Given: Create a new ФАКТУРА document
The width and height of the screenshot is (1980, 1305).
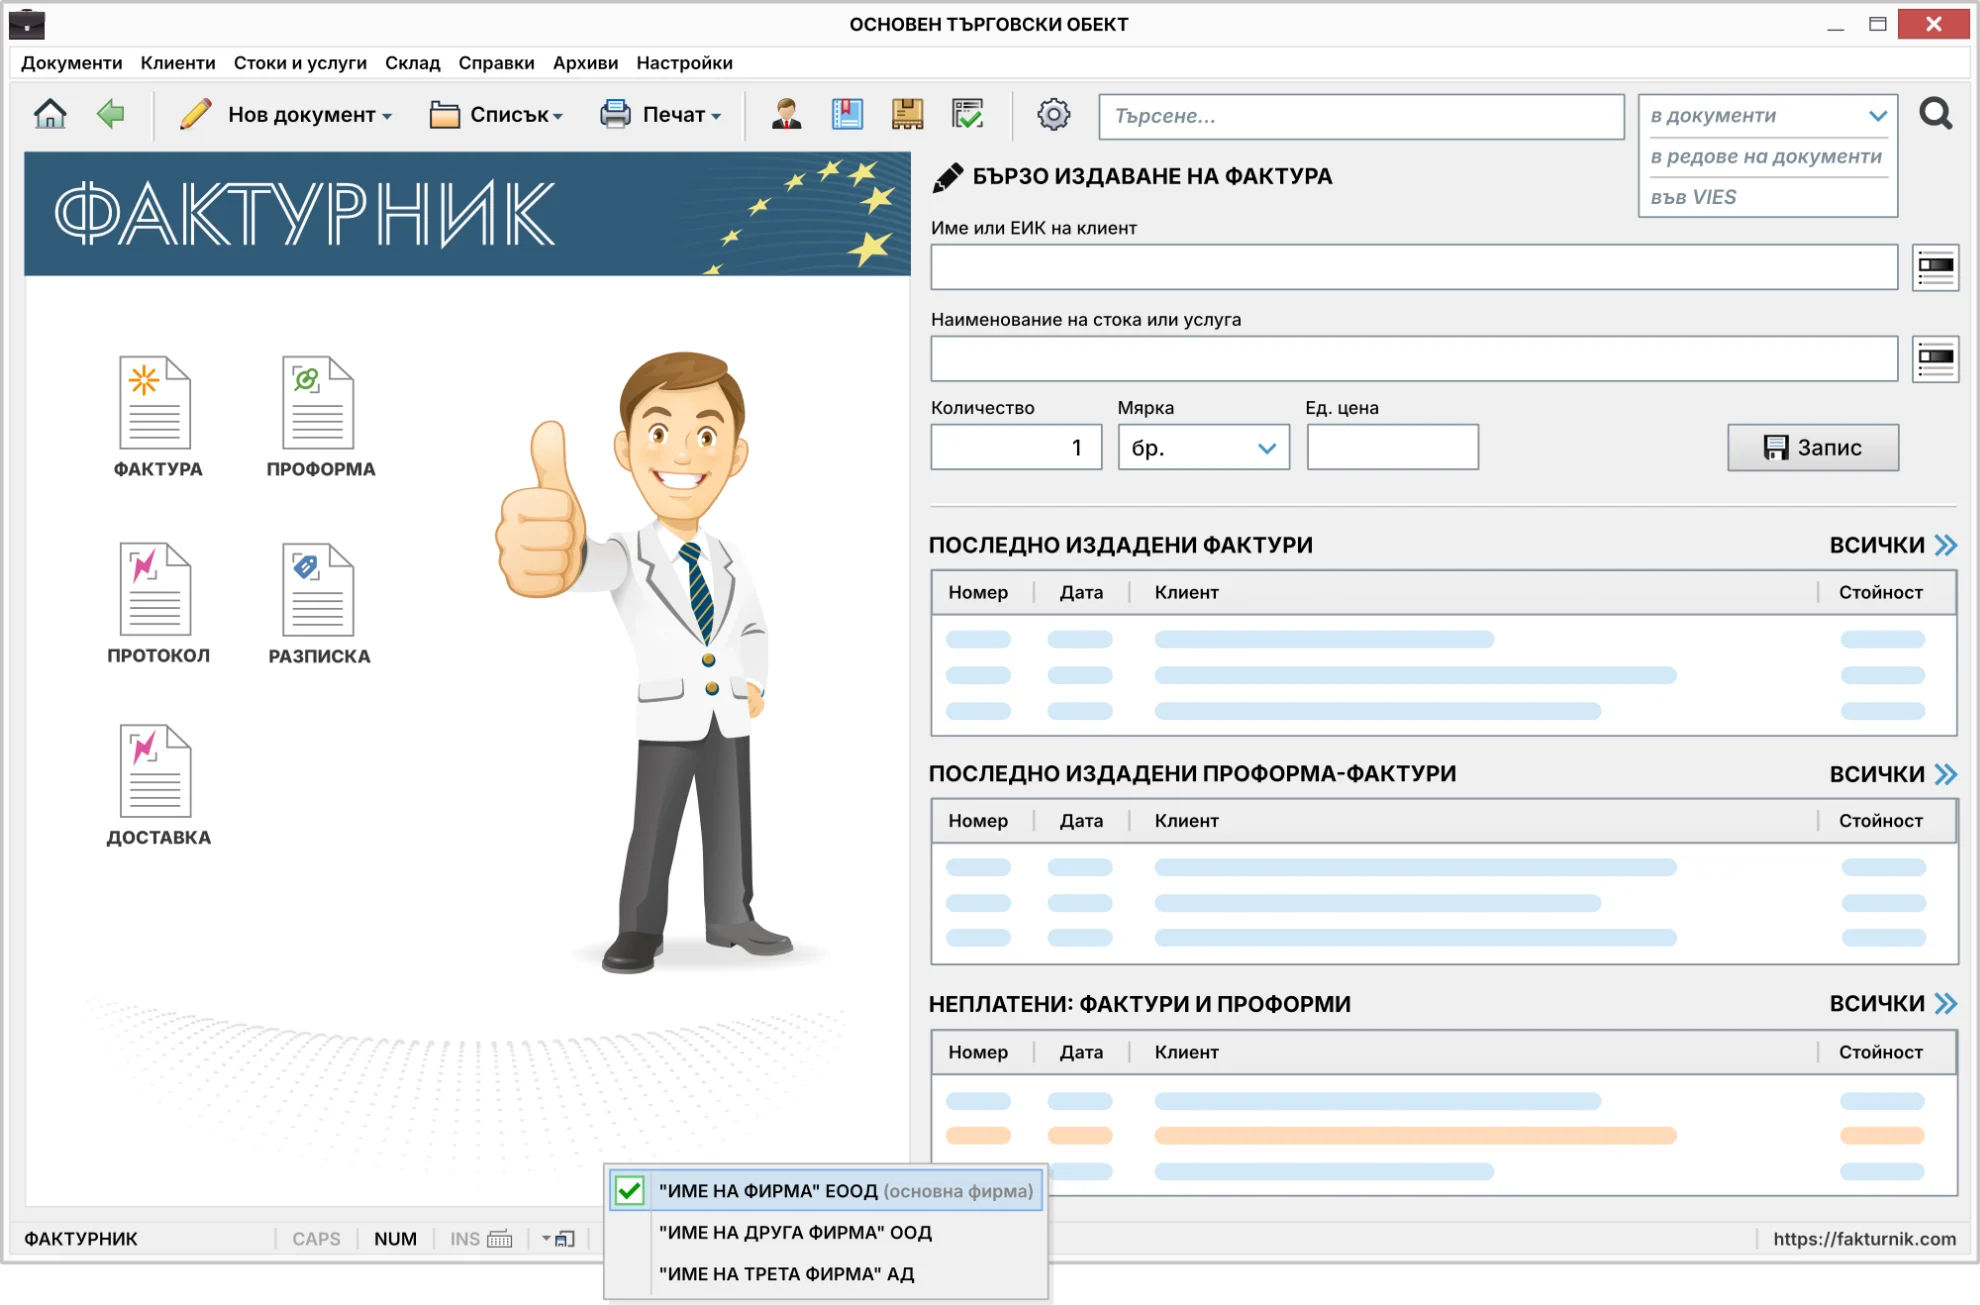Looking at the screenshot, I should pos(157,418).
